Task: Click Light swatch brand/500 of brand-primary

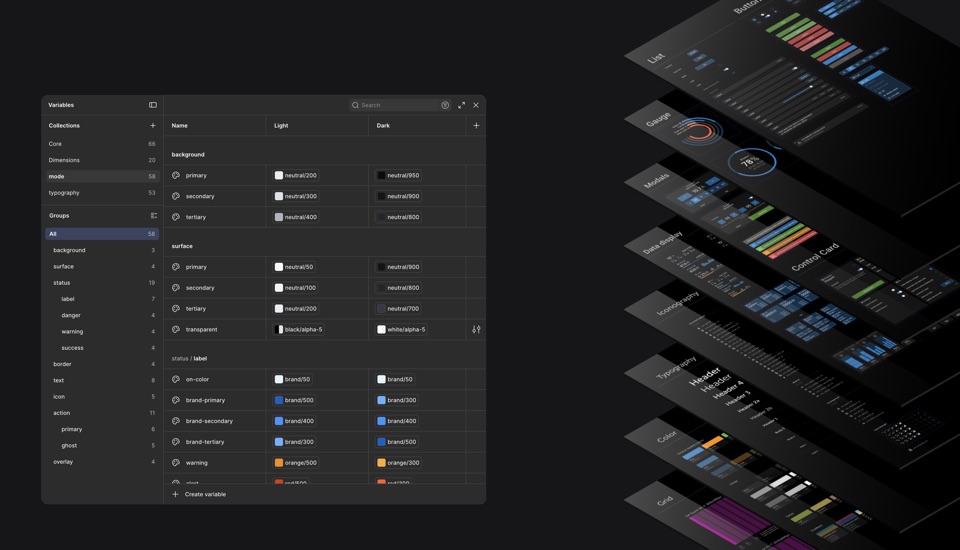Action: point(279,400)
